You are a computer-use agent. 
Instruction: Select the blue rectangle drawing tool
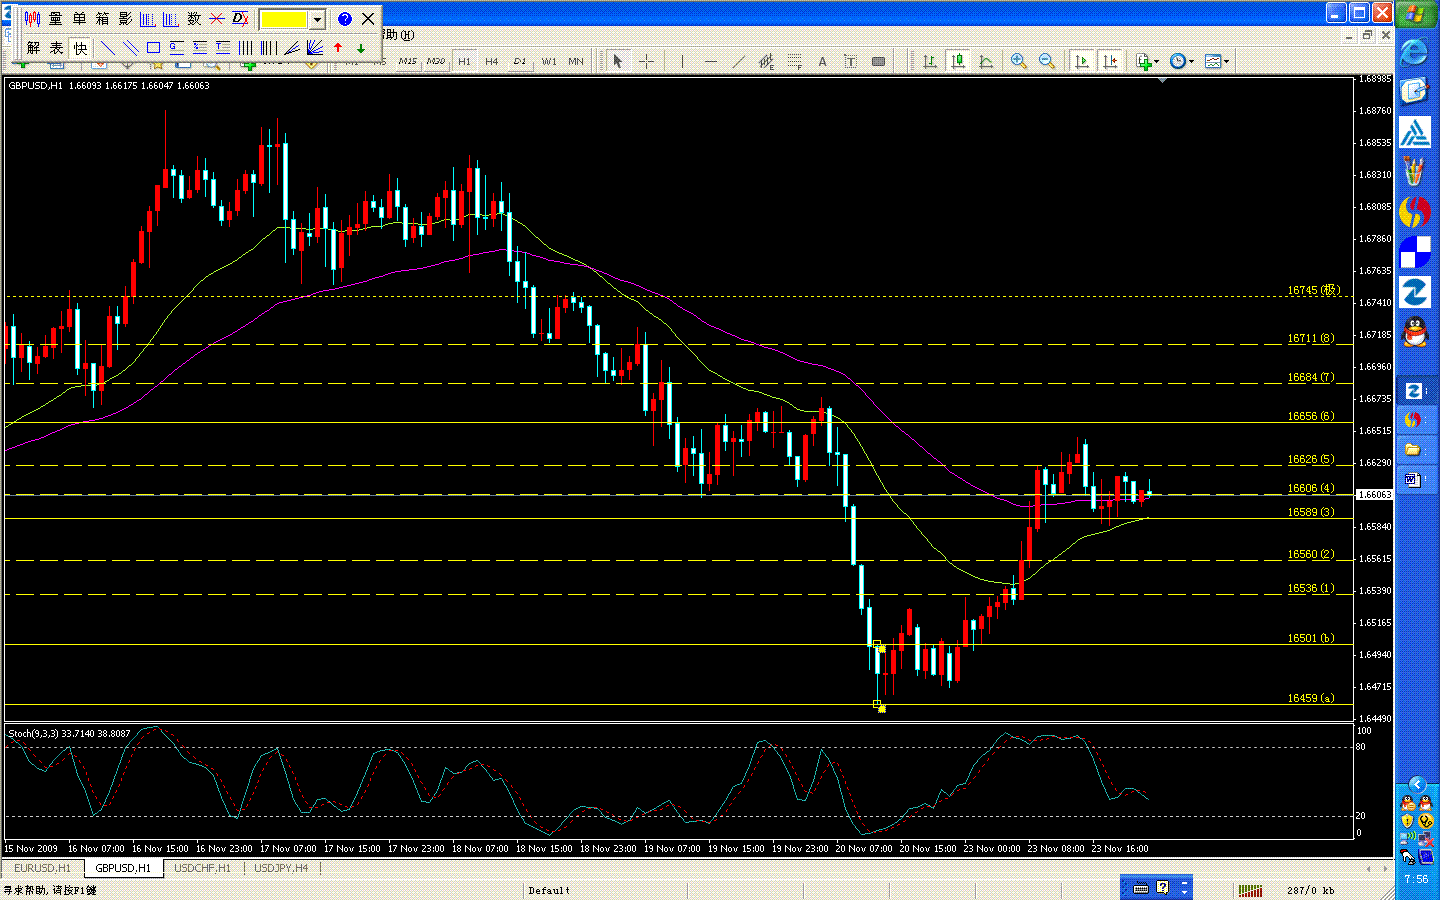click(x=154, y=48)
